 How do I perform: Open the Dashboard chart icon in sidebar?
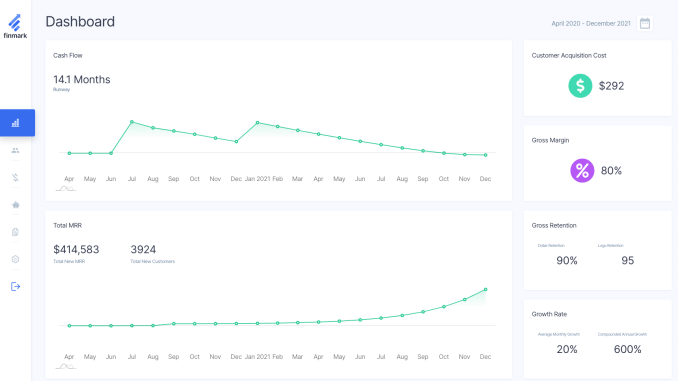16,123
